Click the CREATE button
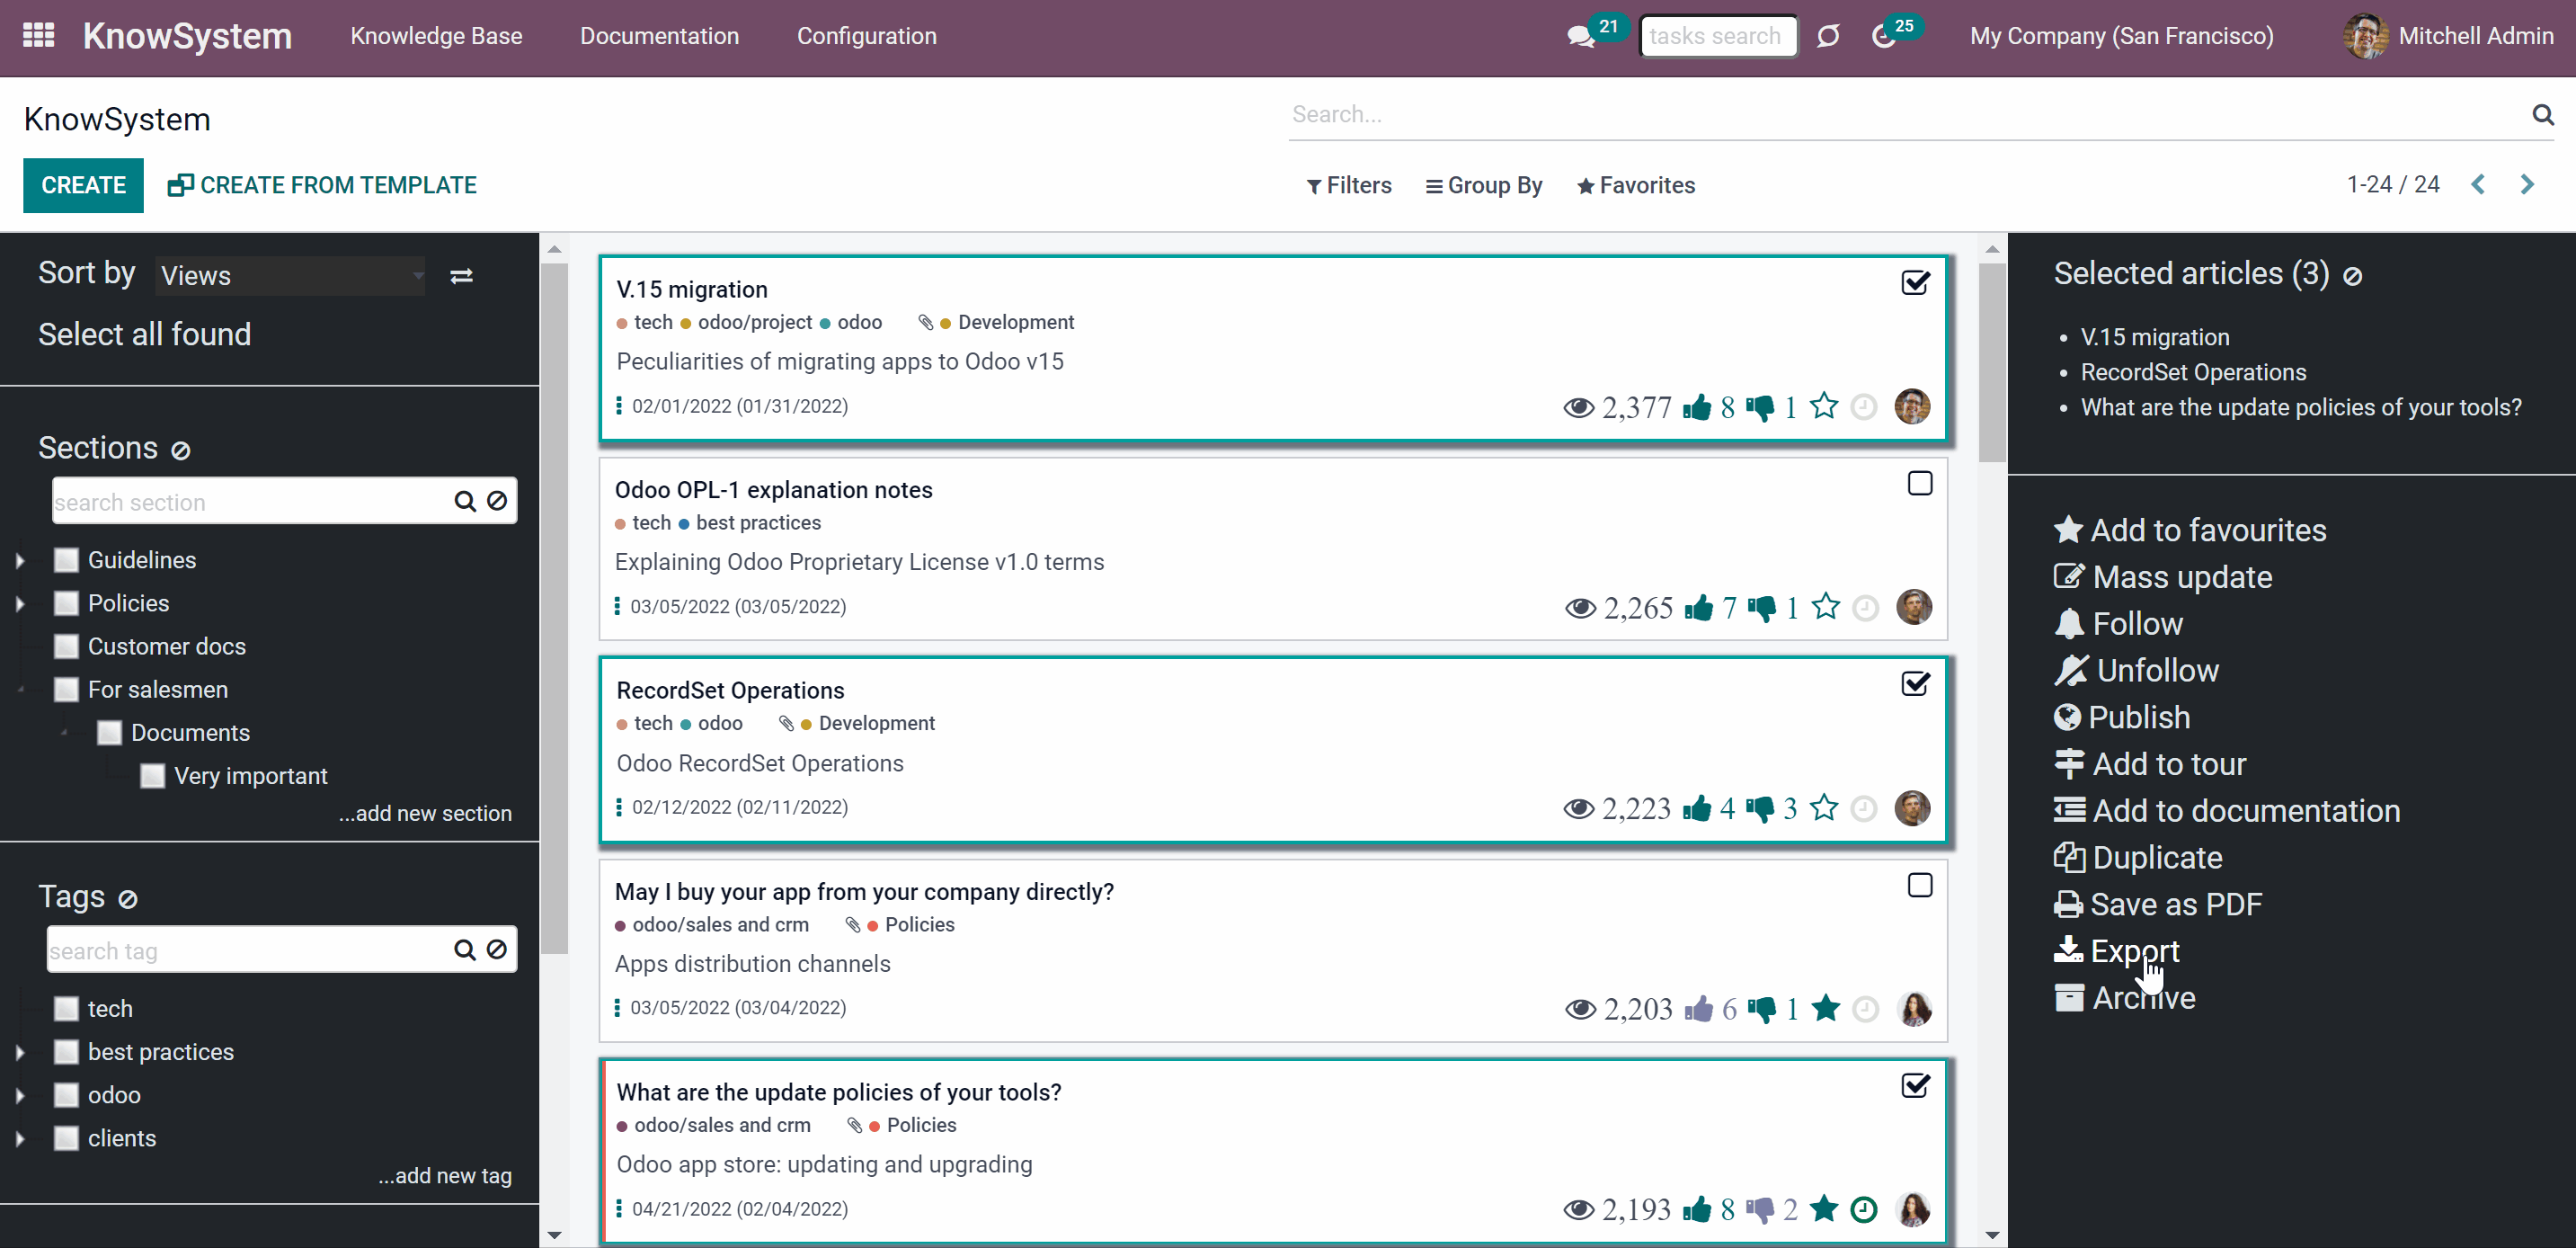This screenshot has height=1248, width=2576. (x=84, y=185)
